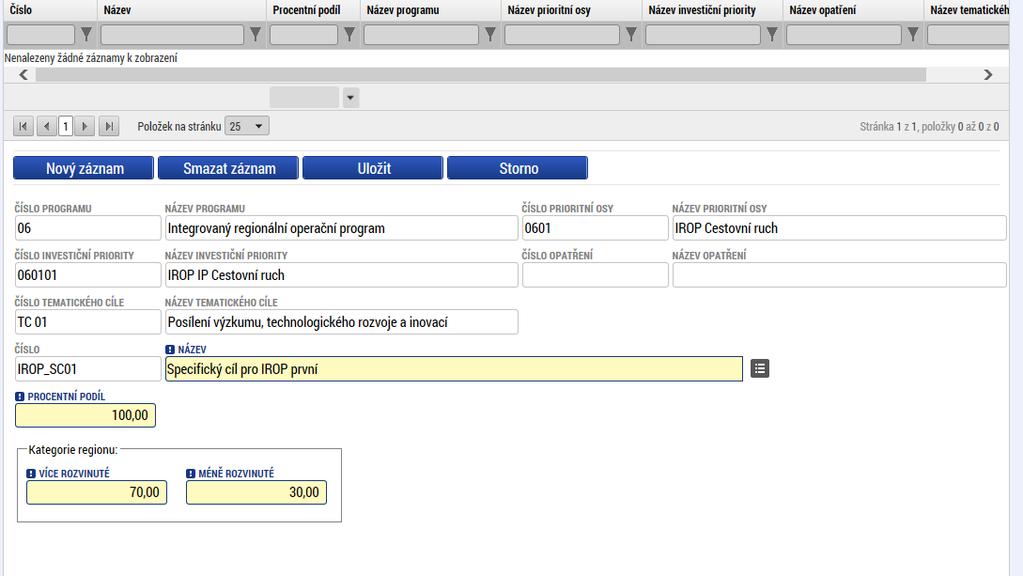Click the Název column filter text box
Screen dimensions: 1023x576
coord(172,35)
